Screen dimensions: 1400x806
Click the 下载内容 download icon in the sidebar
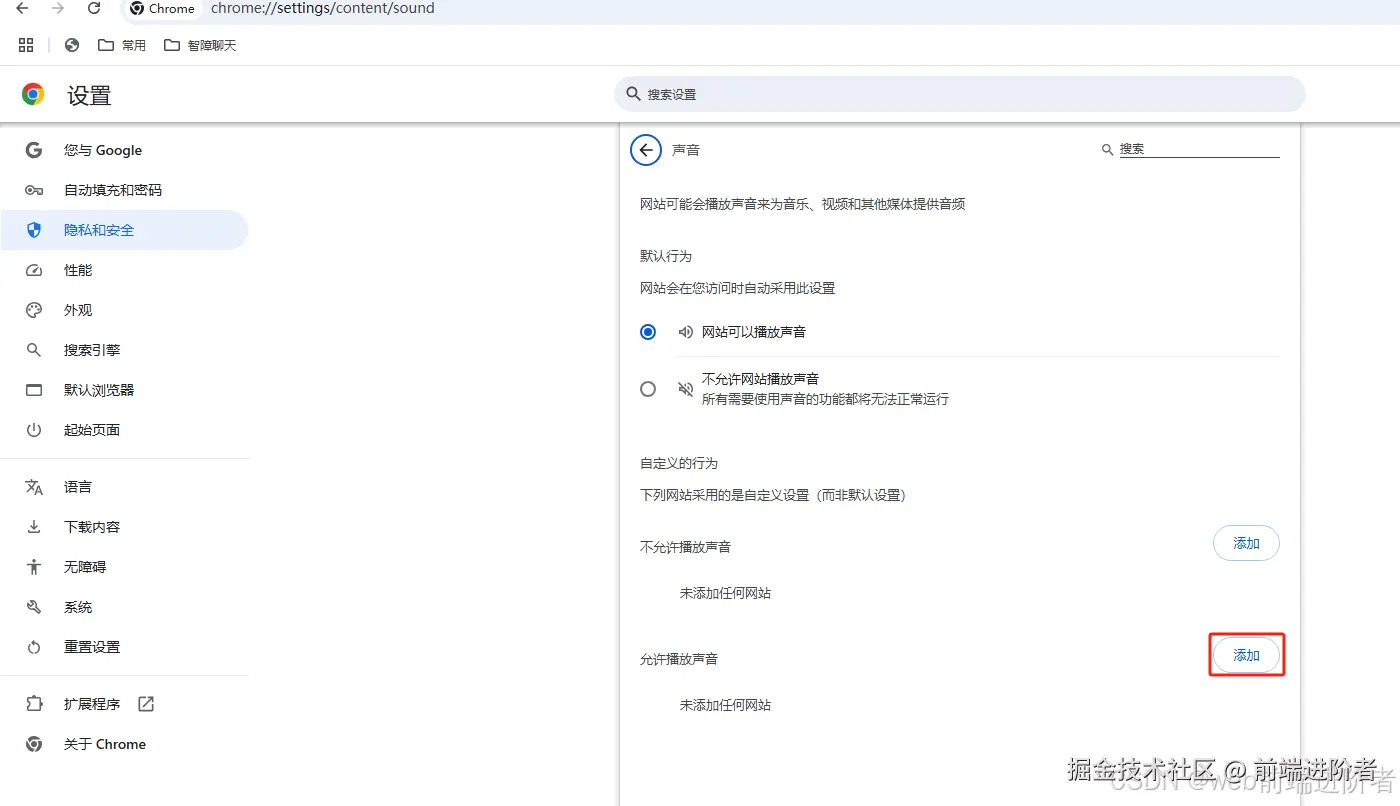33,526
